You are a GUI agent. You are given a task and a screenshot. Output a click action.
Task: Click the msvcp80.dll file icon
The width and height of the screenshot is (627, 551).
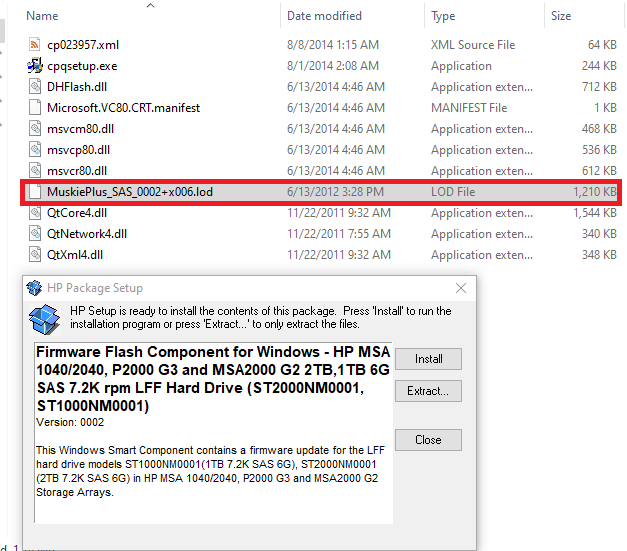point(35,150)
